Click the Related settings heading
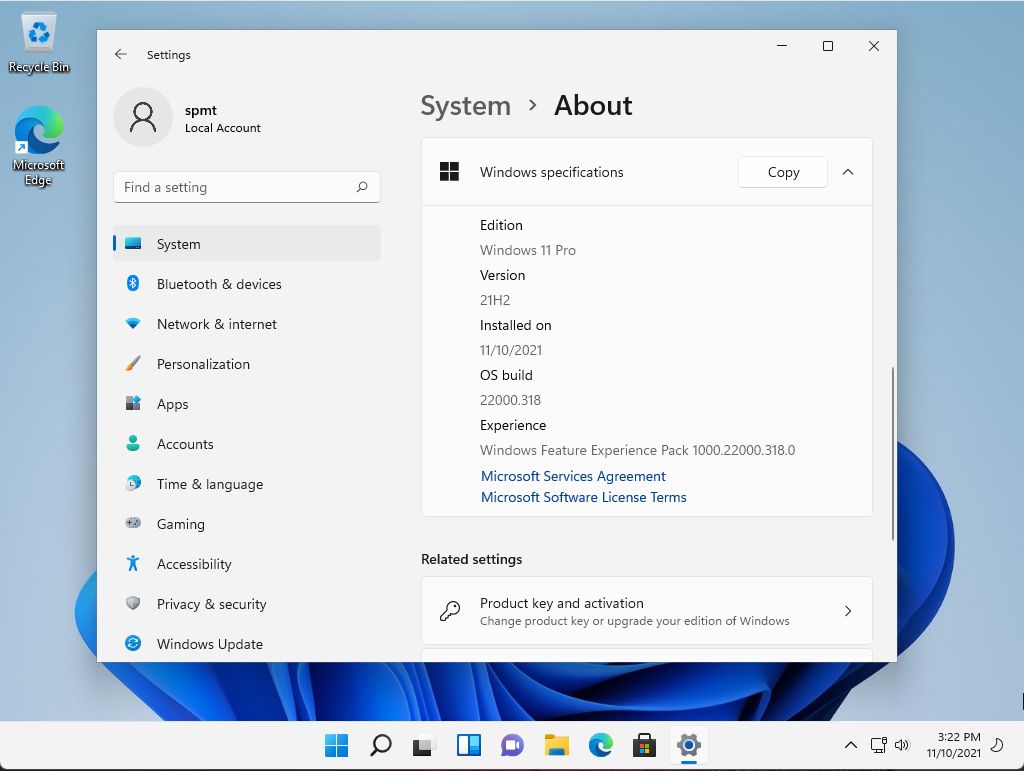The width and height of the screenshot is (1024, 771). pos(472,559)
